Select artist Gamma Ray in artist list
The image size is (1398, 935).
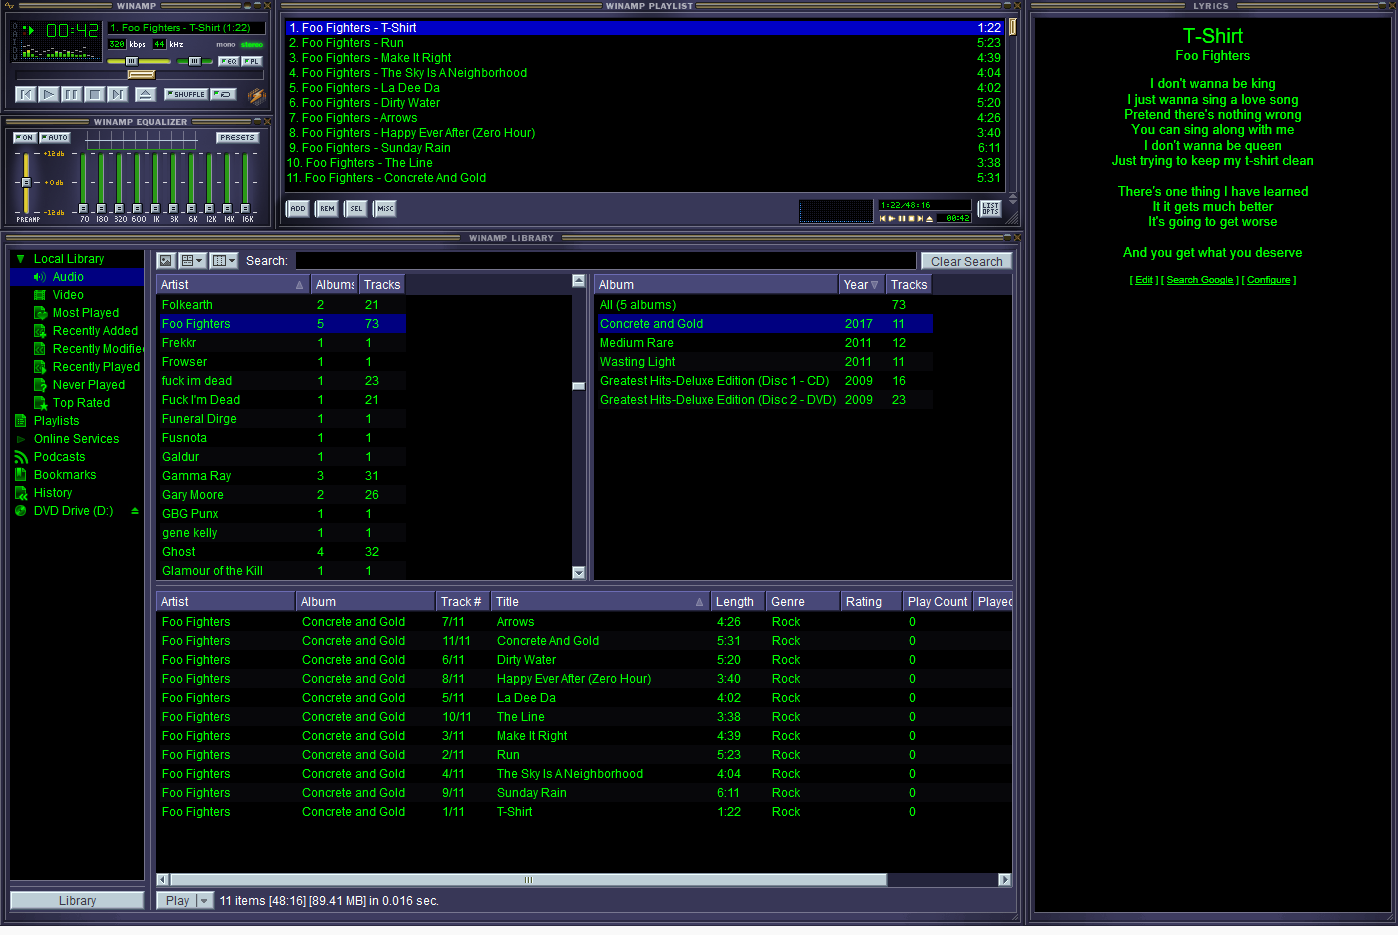[282, 476]
